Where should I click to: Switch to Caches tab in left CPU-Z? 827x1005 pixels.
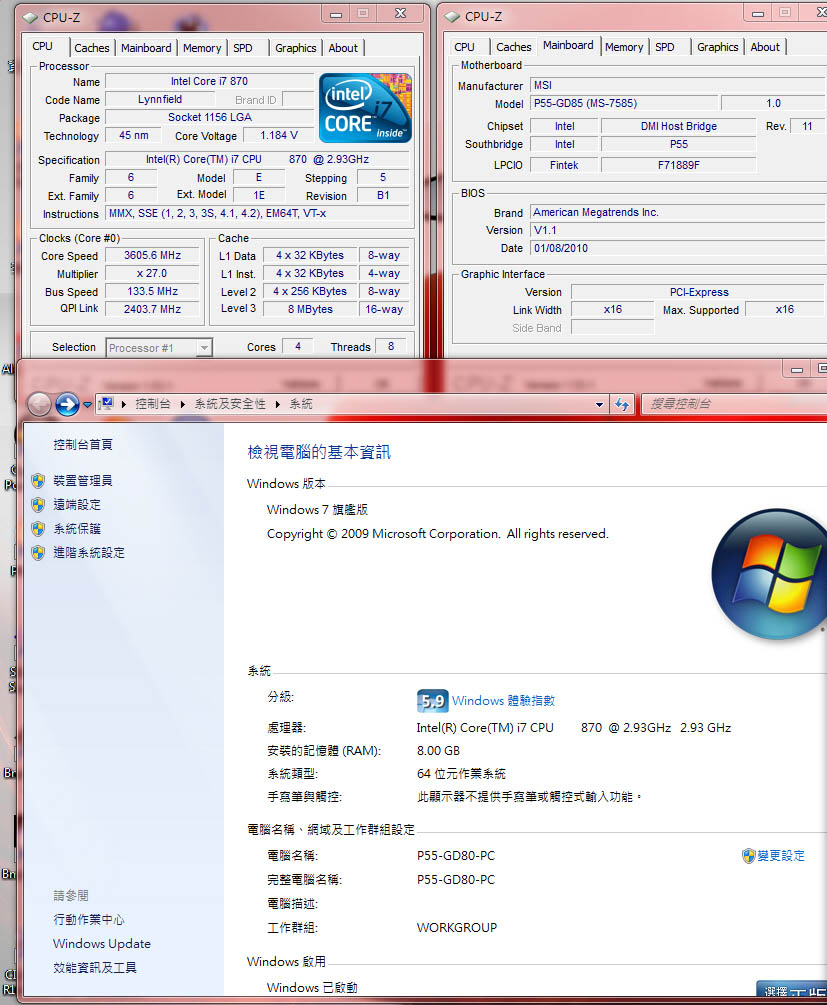click(x=92, y=48)
